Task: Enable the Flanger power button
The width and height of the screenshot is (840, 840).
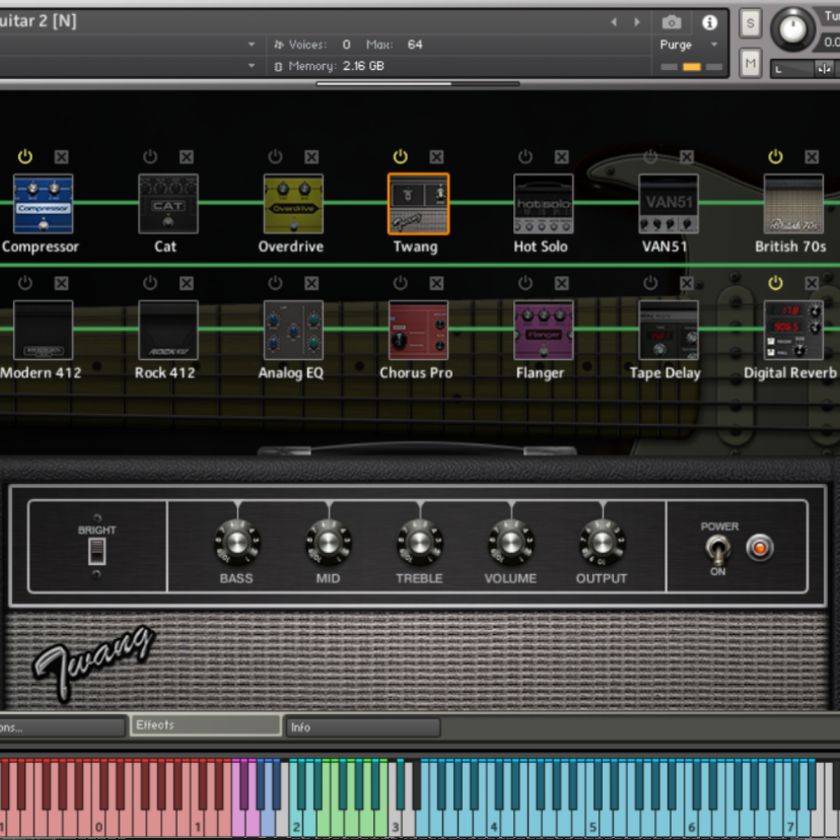Action: (x=526, y=283)
